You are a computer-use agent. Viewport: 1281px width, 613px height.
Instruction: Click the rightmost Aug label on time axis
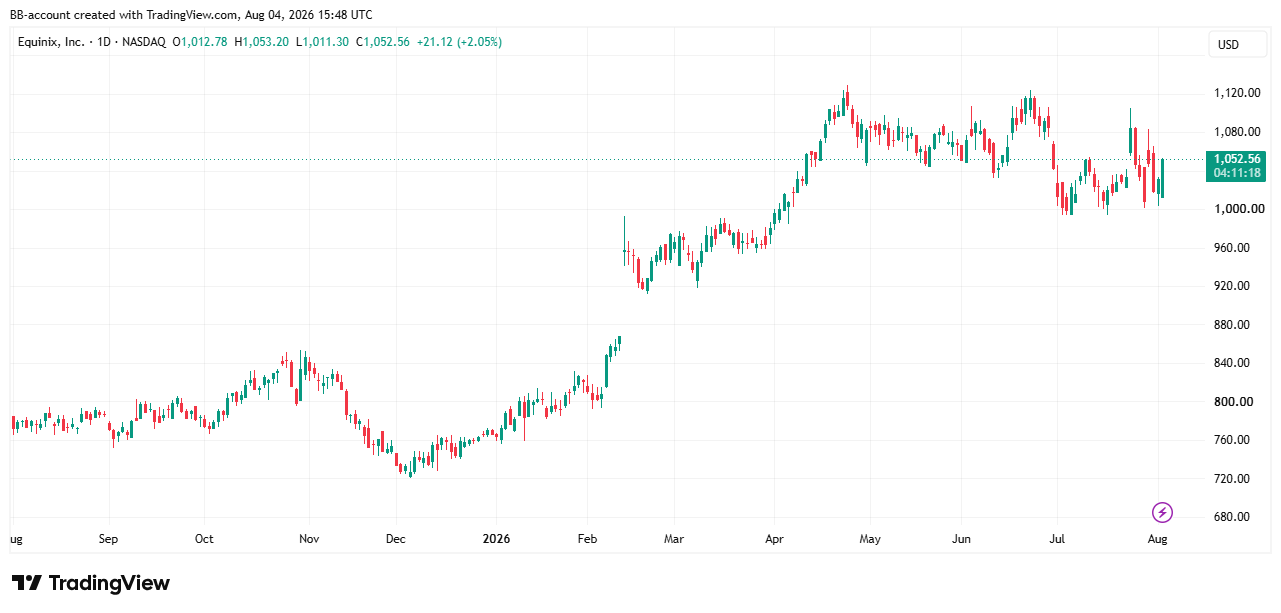pyautogui.click(x=1157, y=539)
